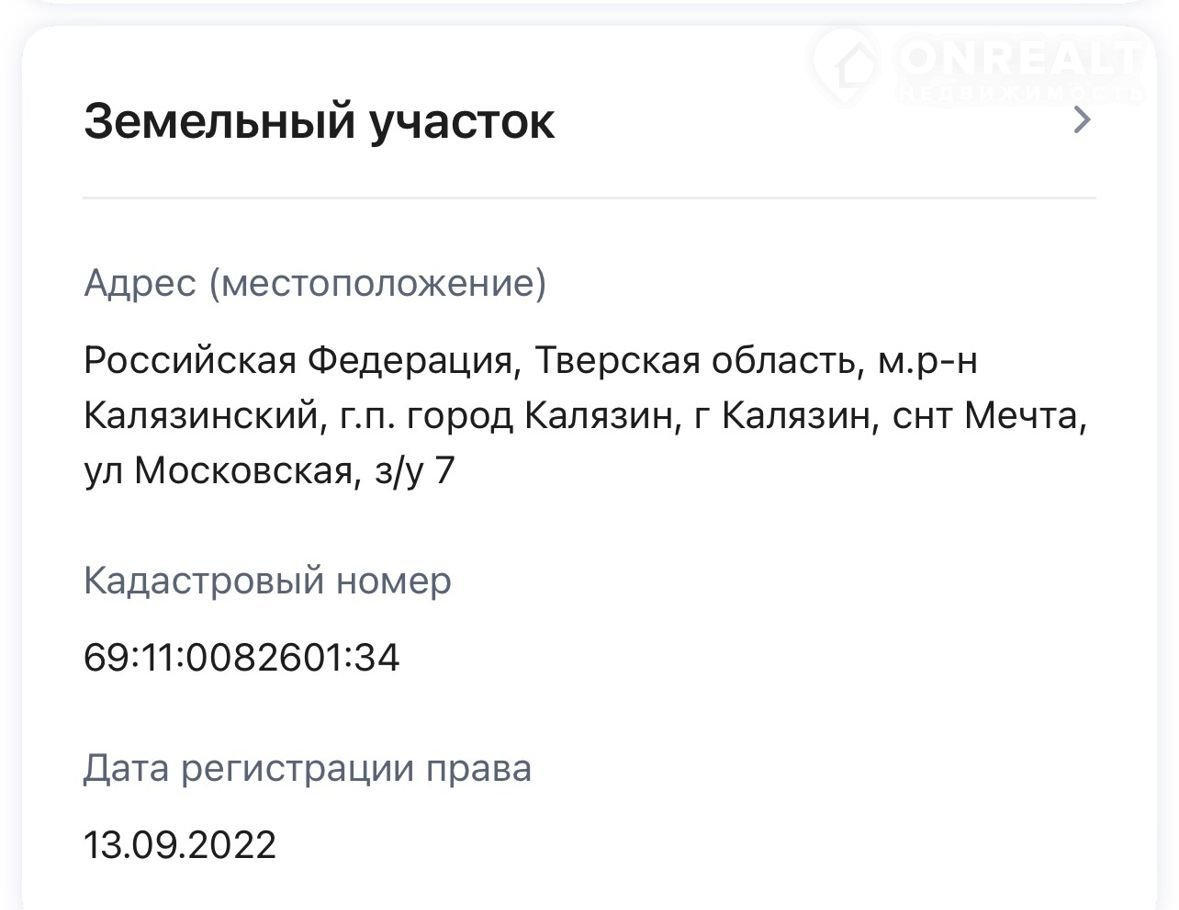This screenshot has height=910, width=1179.
Task: Click the word Калязинский in the address
Action: (199, 415)
